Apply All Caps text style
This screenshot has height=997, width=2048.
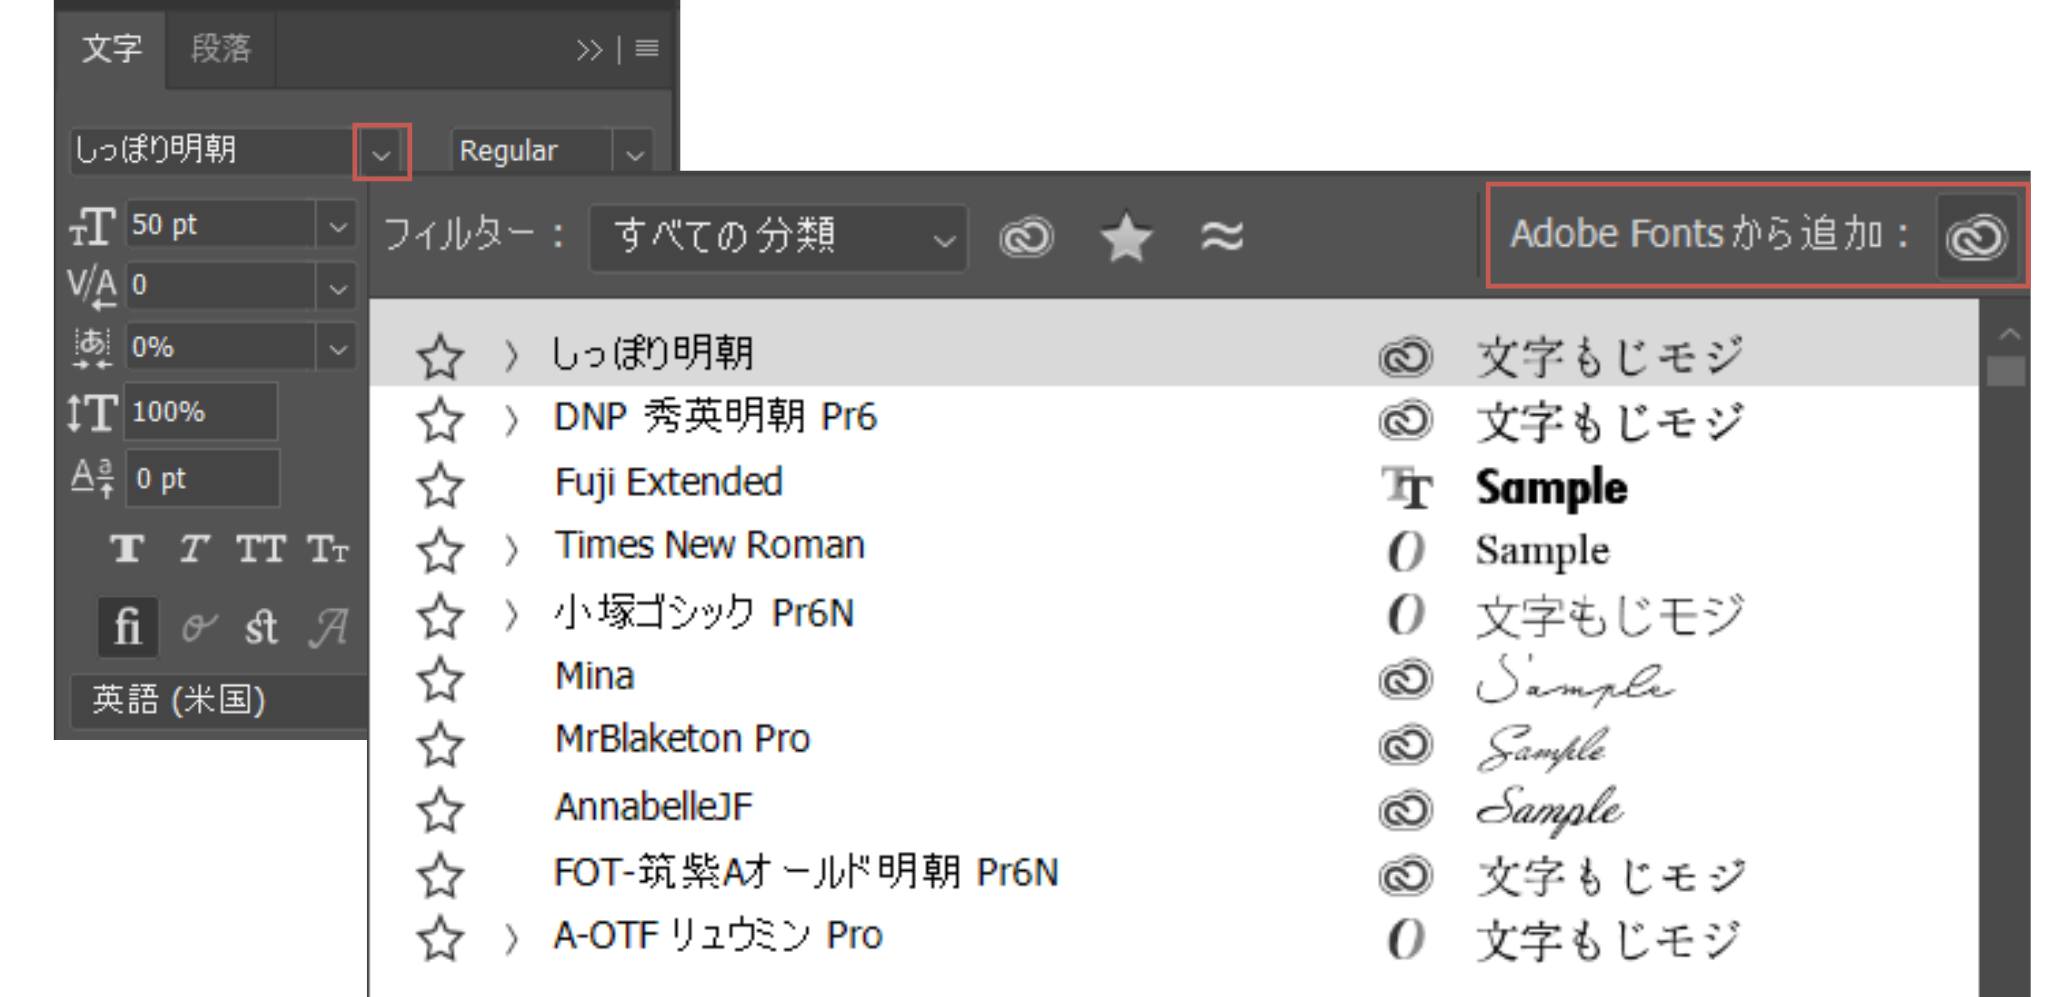[x=260, y=549]
